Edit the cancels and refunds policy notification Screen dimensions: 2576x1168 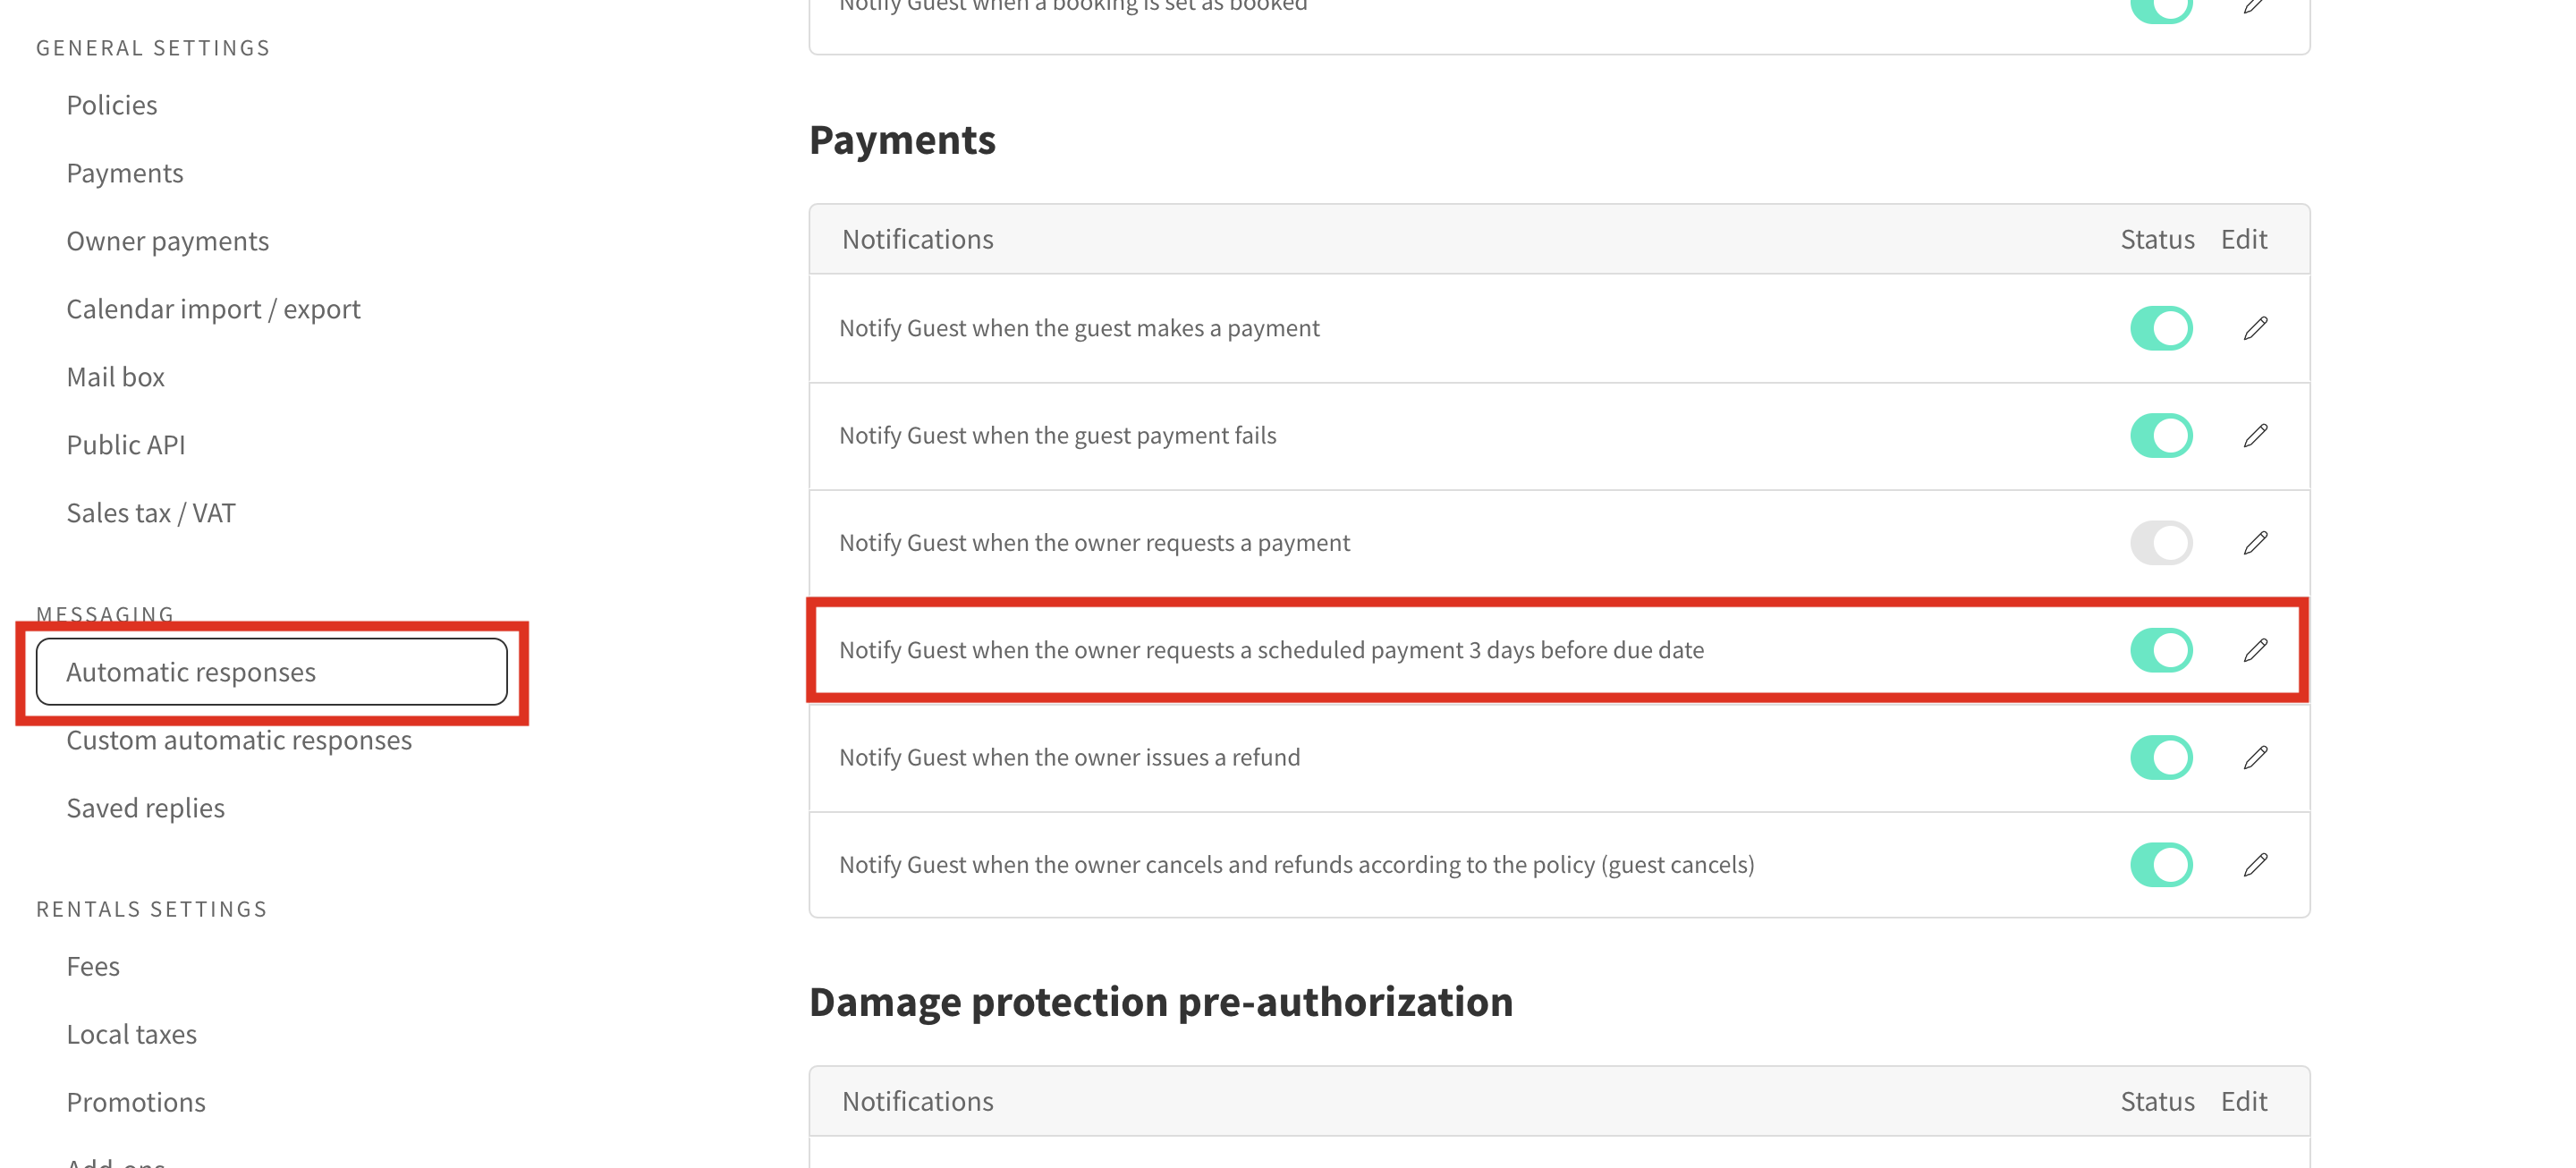click(2255, 864)
